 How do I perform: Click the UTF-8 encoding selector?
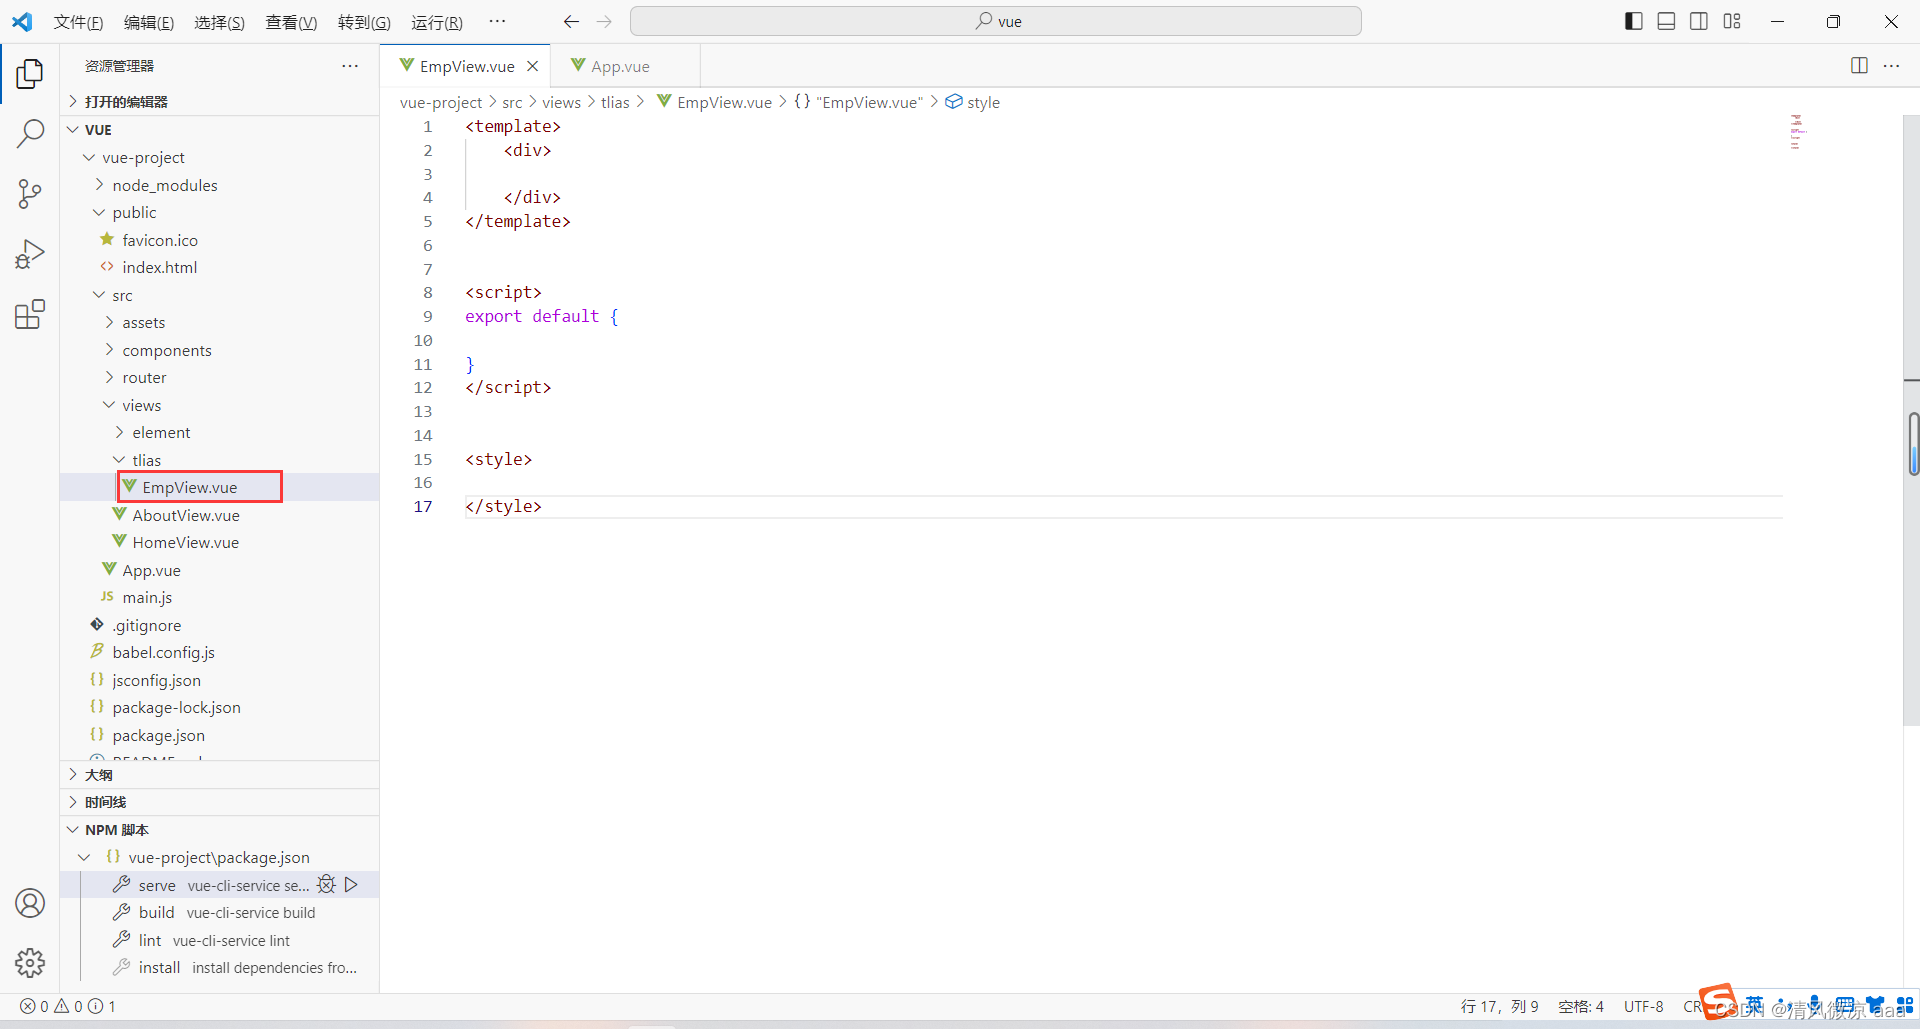(x=1644, y=1006)
